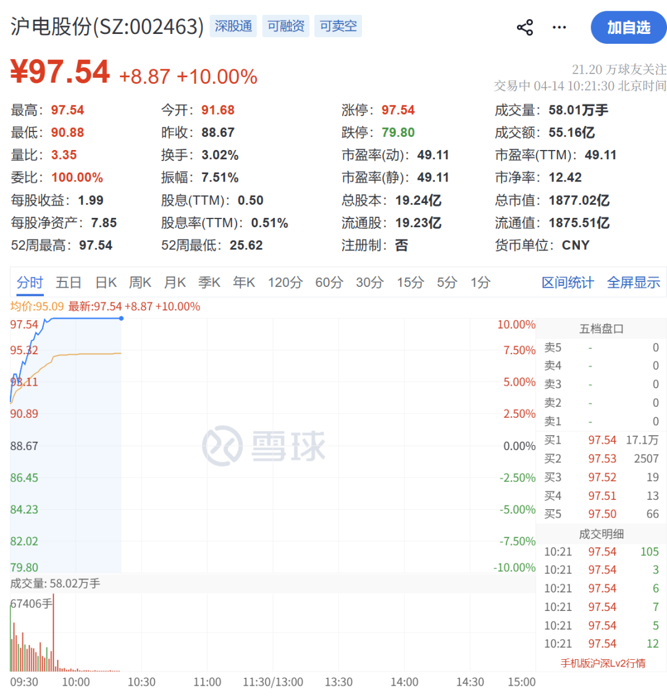Switch to 分时 chart tab
This screenshot has height=698, width=667.
[29, 283]
